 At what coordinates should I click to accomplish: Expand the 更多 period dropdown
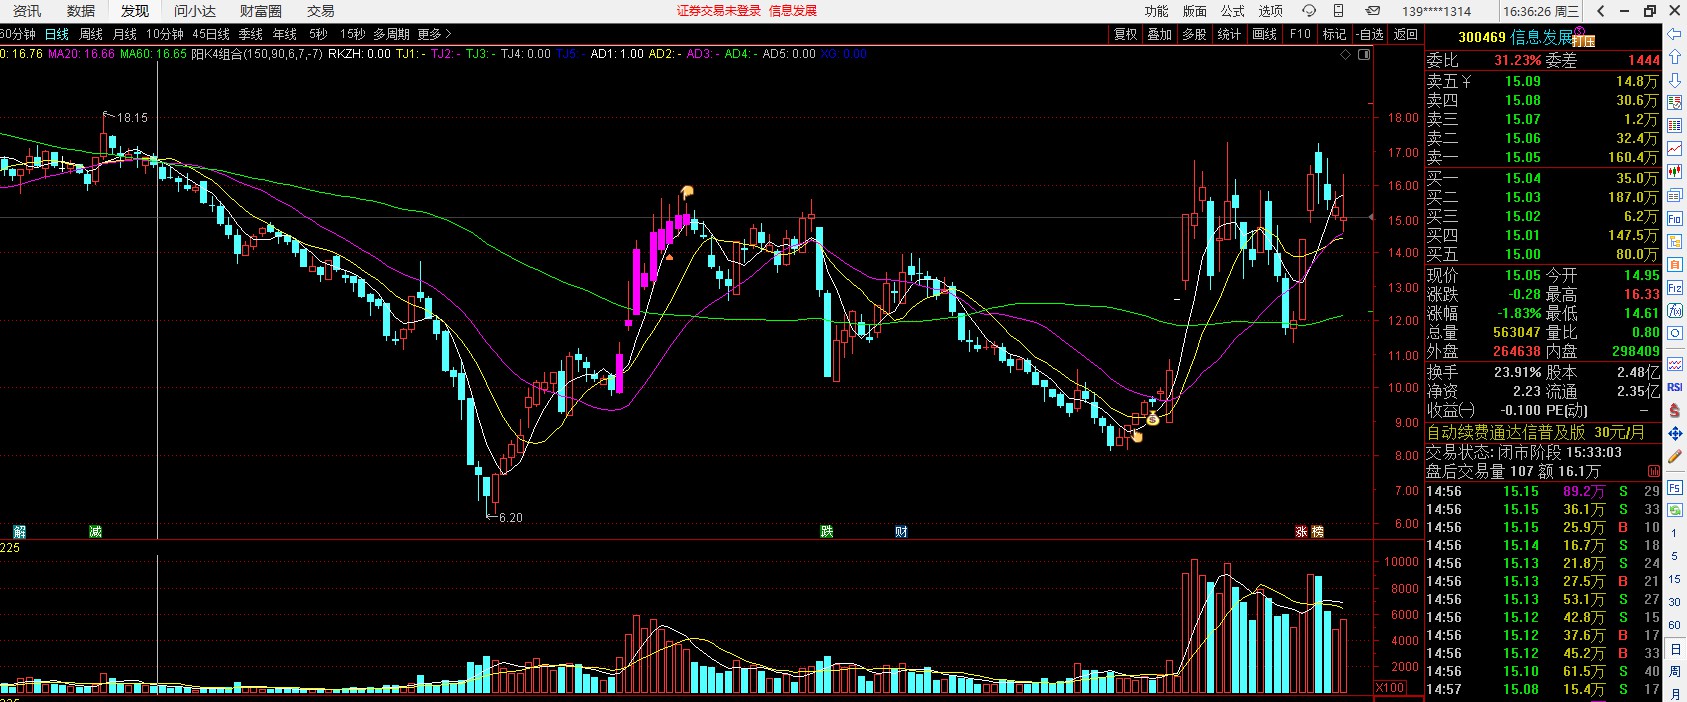pos(433,34)
